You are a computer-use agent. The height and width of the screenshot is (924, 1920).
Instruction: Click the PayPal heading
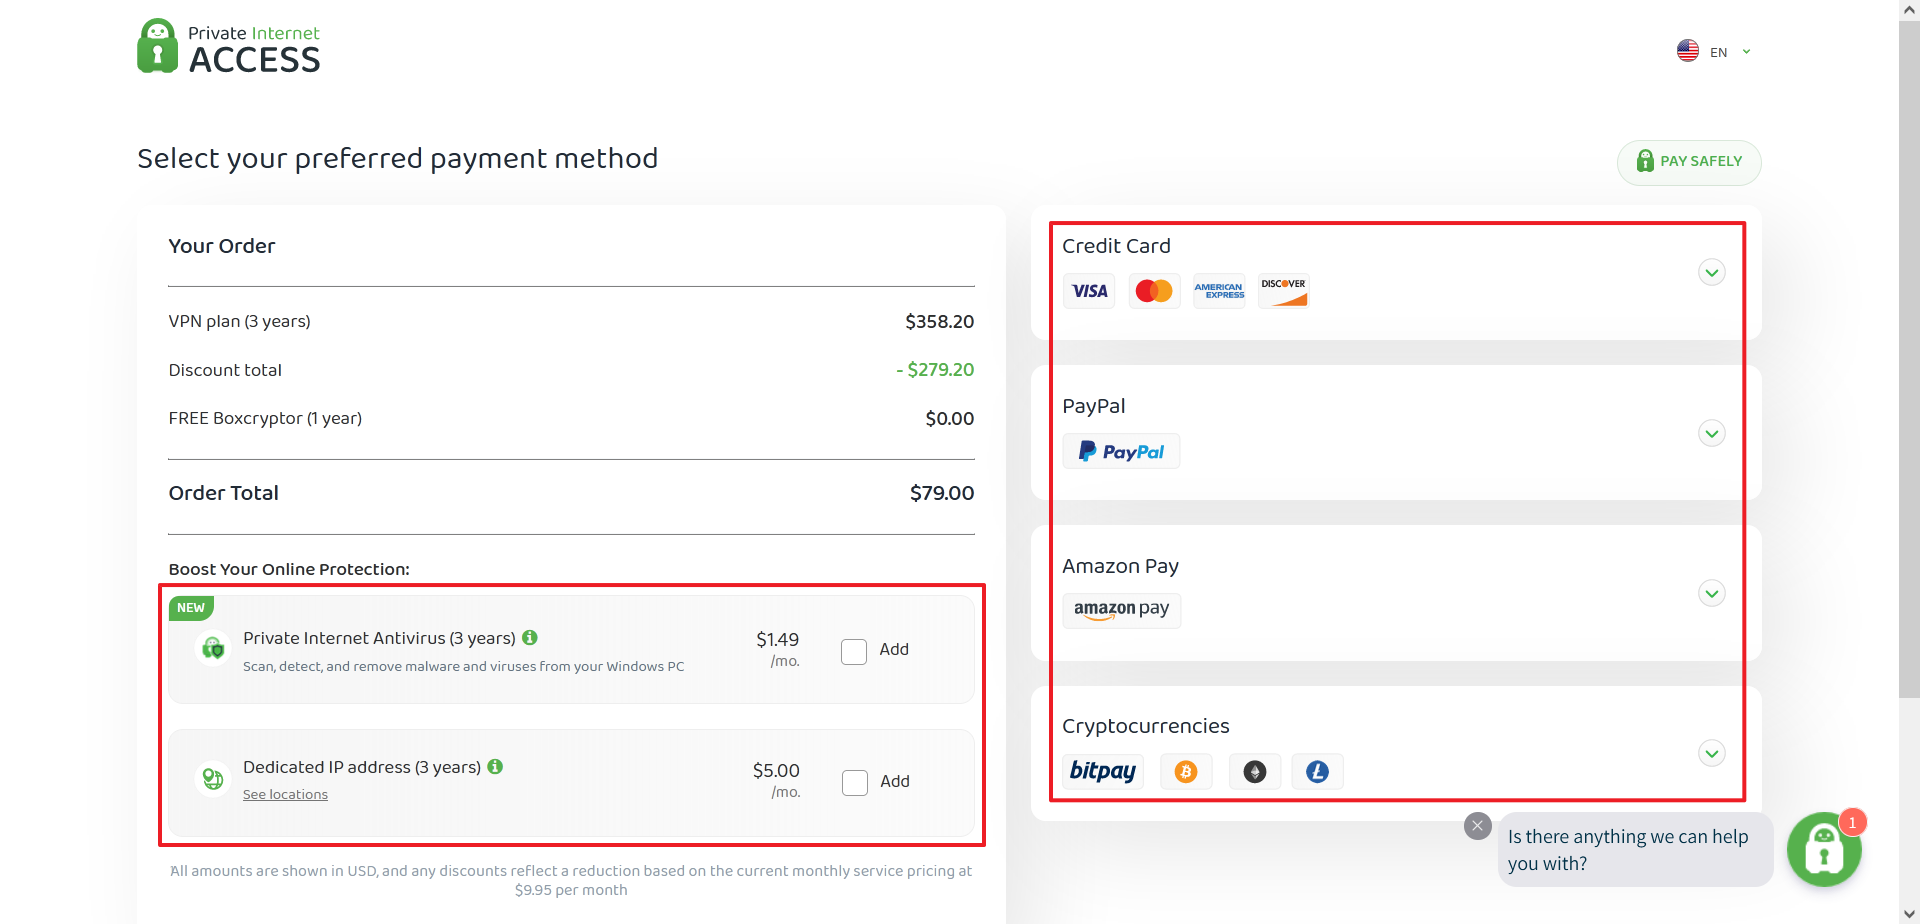coord(1093,406)
